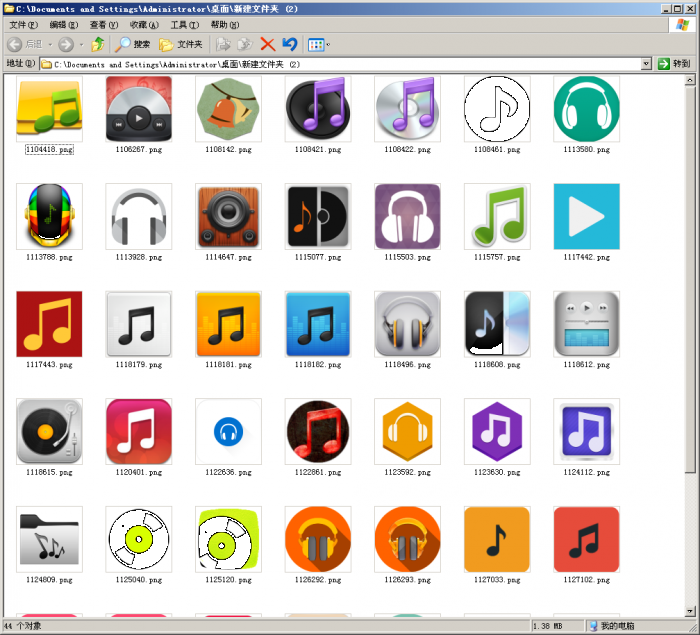Screen dimensions: 700x635
Task: Open the Favorites (收藏) menu
Action: tap(144, 25)
